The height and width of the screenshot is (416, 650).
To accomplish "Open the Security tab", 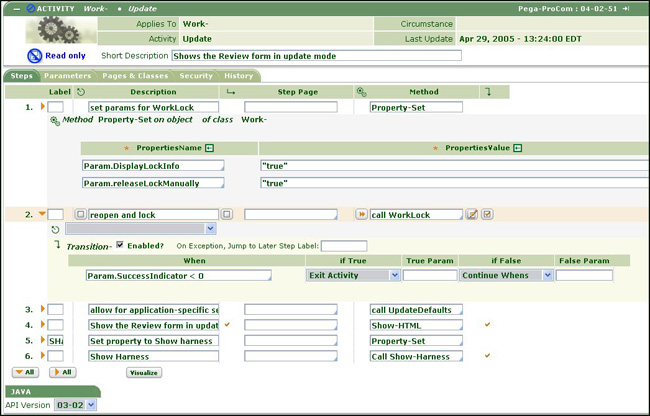I will 196,76.
